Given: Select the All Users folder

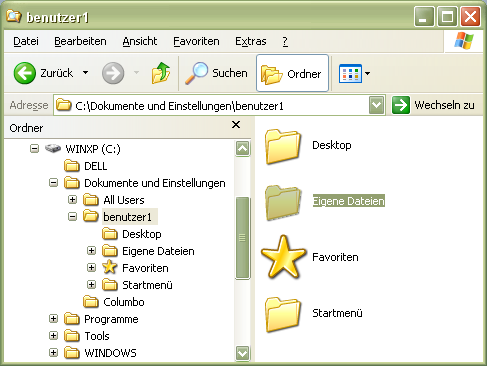Looking at the screenshot, I should tap(114, 200).
